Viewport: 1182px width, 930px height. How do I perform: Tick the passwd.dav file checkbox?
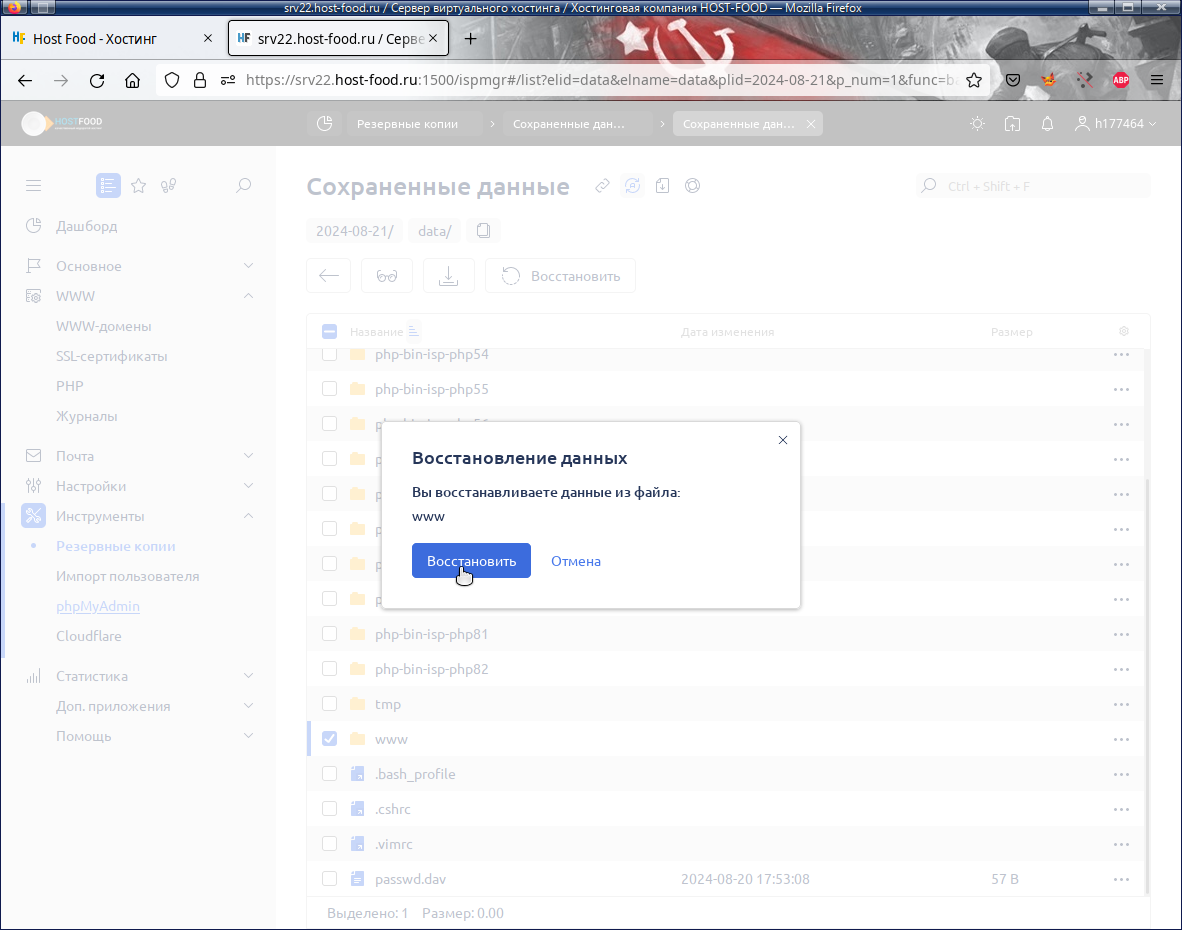329,879
